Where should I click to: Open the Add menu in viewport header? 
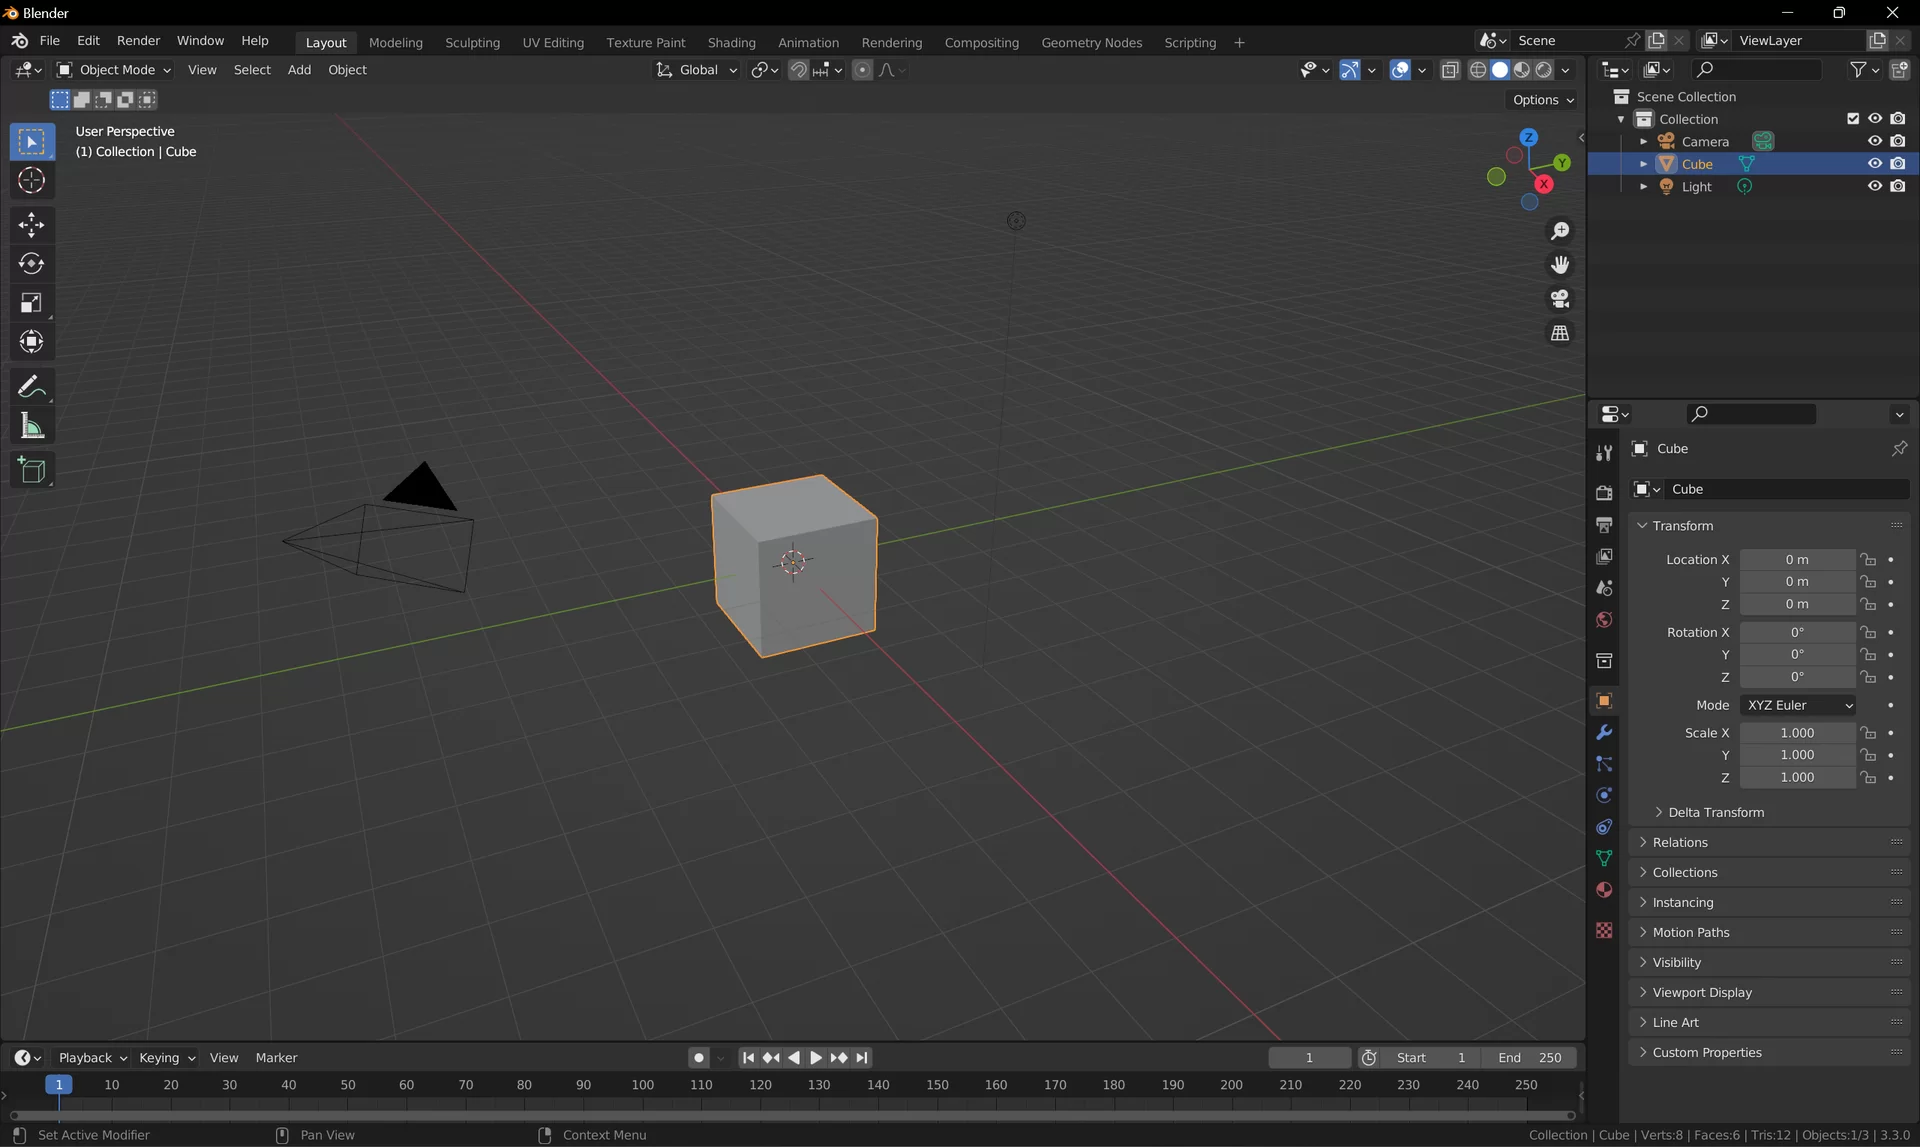pos(299,70)
